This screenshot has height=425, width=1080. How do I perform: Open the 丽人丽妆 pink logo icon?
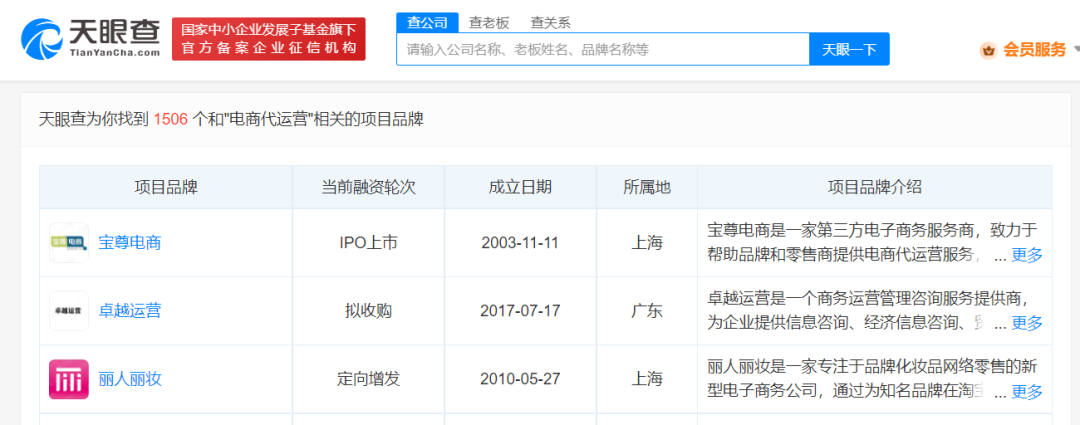click(x=69, y=379)
